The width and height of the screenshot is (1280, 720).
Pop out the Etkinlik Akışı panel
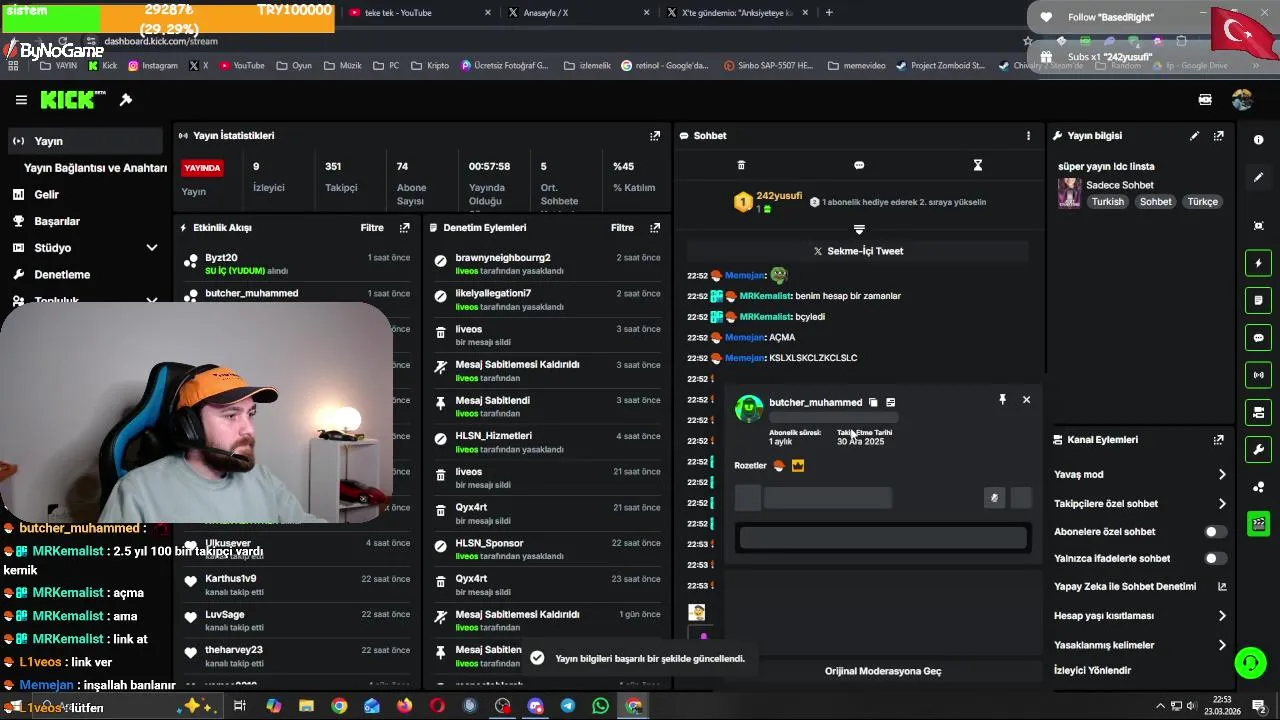[404, 228]
